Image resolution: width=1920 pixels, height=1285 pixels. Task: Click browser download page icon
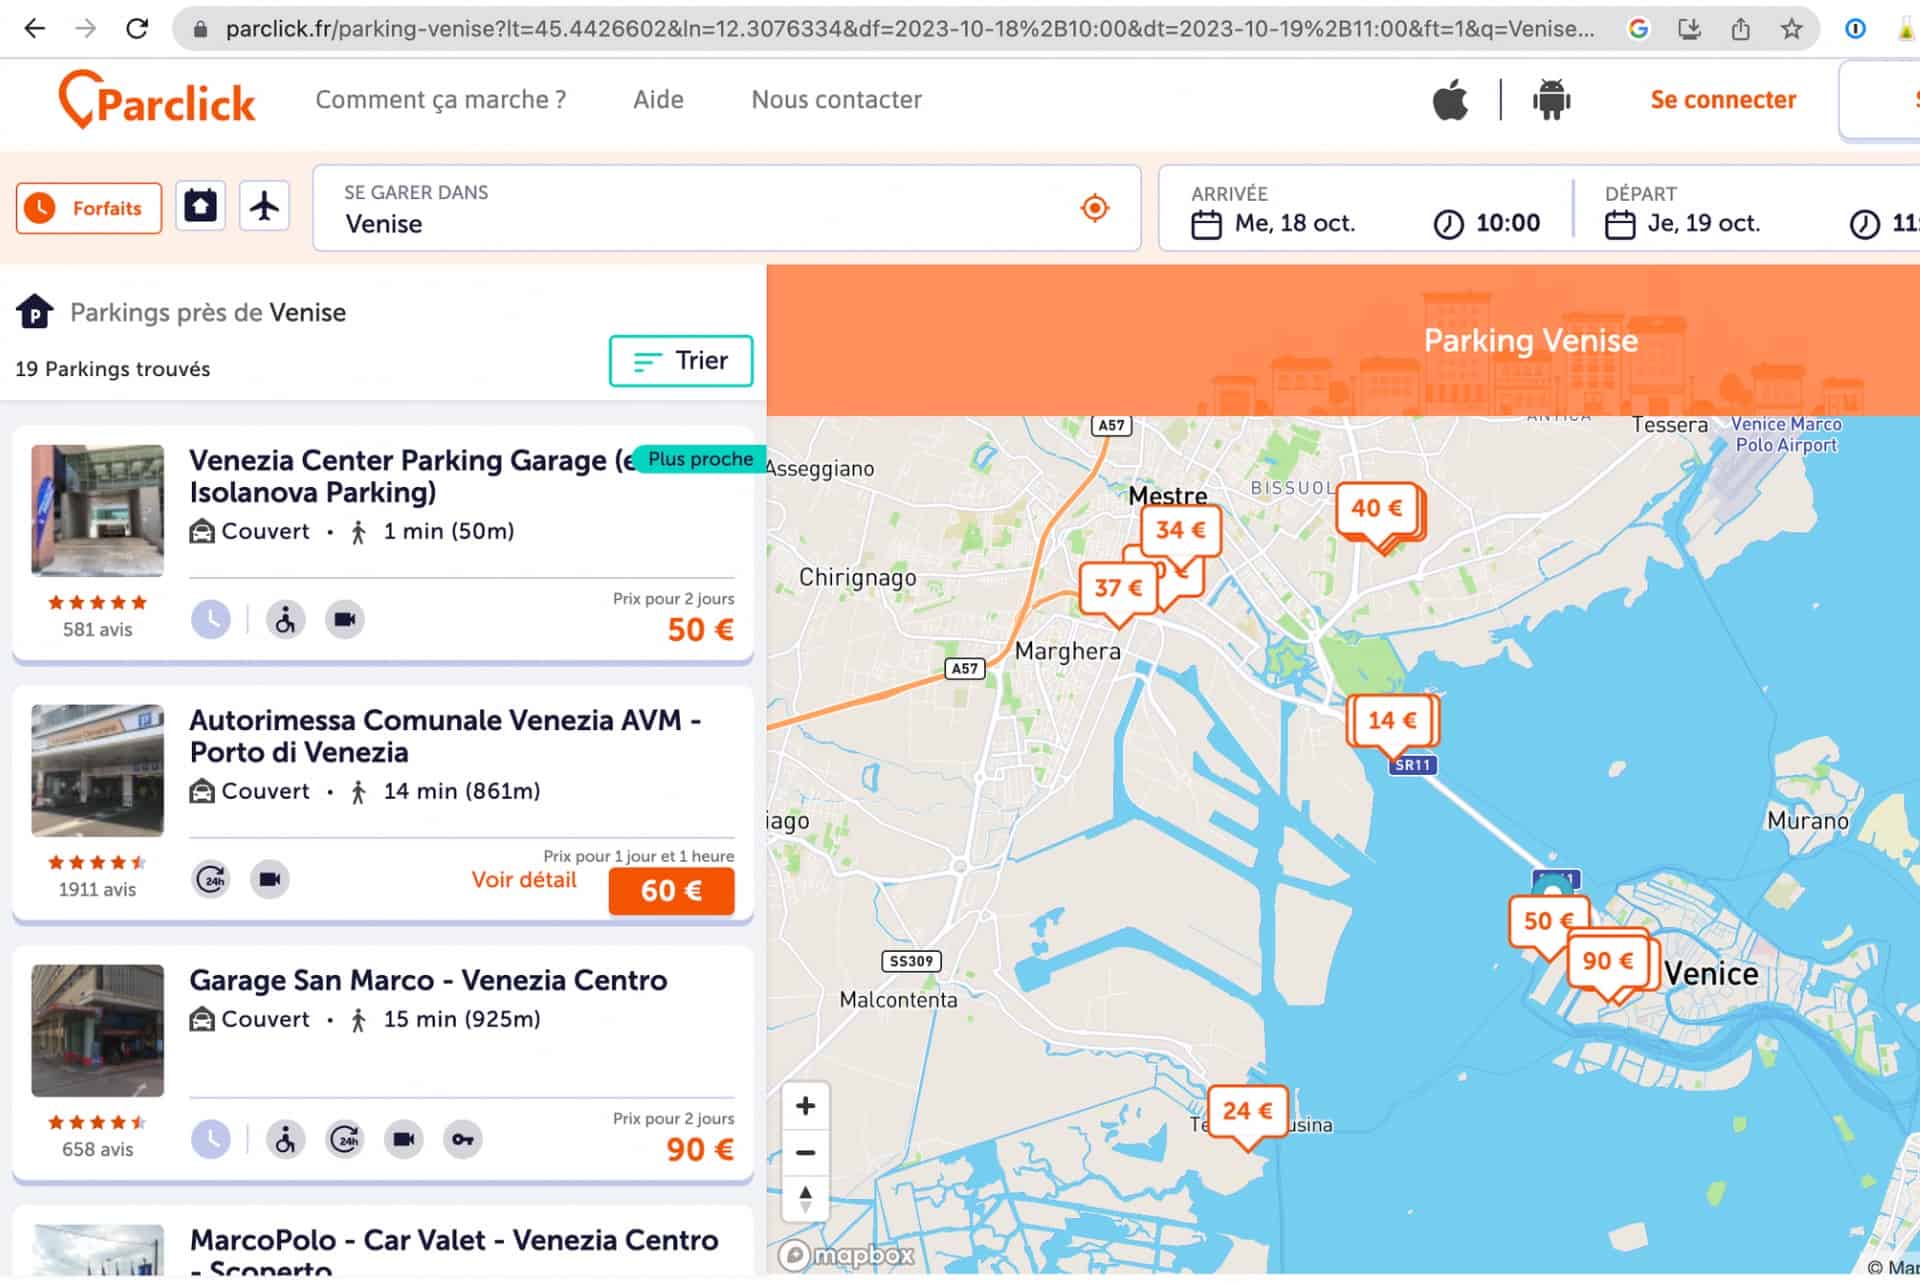pos(1690,28)
